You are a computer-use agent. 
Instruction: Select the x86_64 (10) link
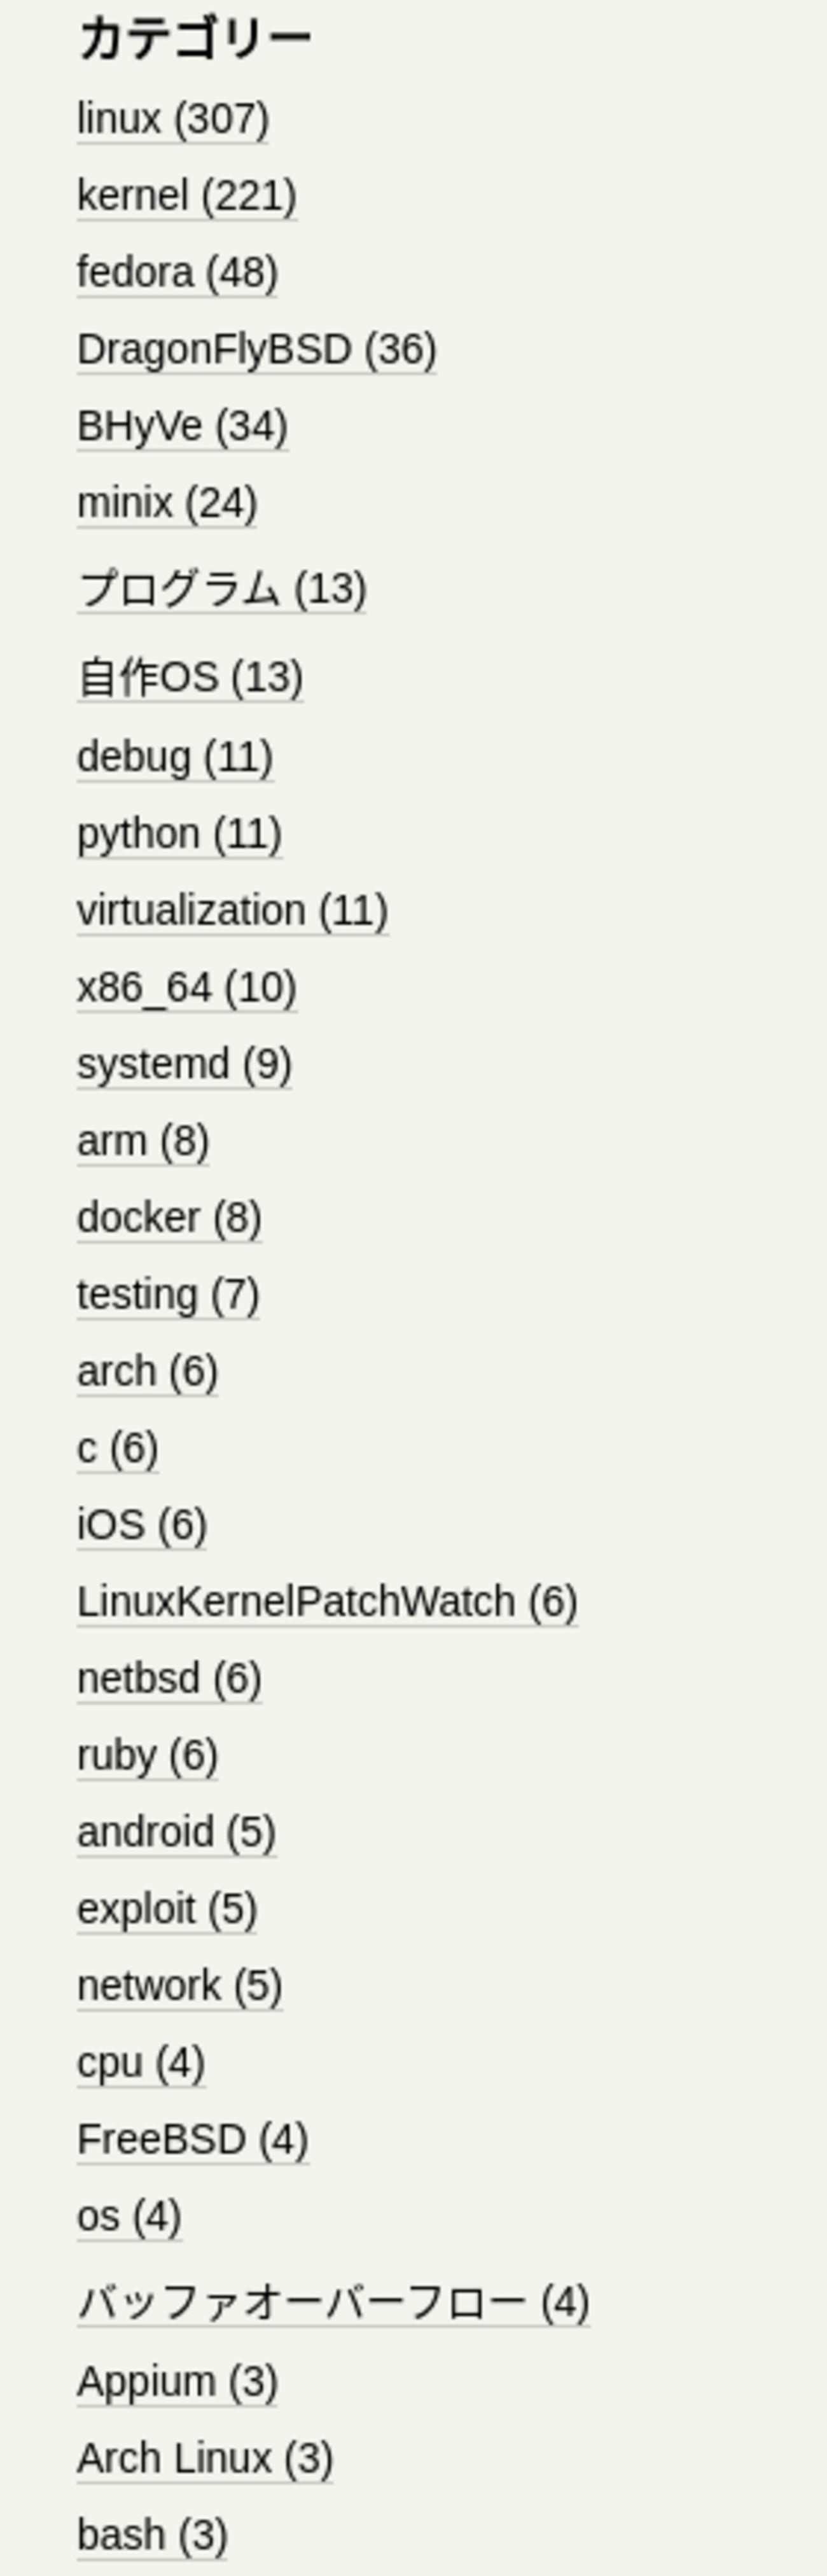(x=186, y=988)
